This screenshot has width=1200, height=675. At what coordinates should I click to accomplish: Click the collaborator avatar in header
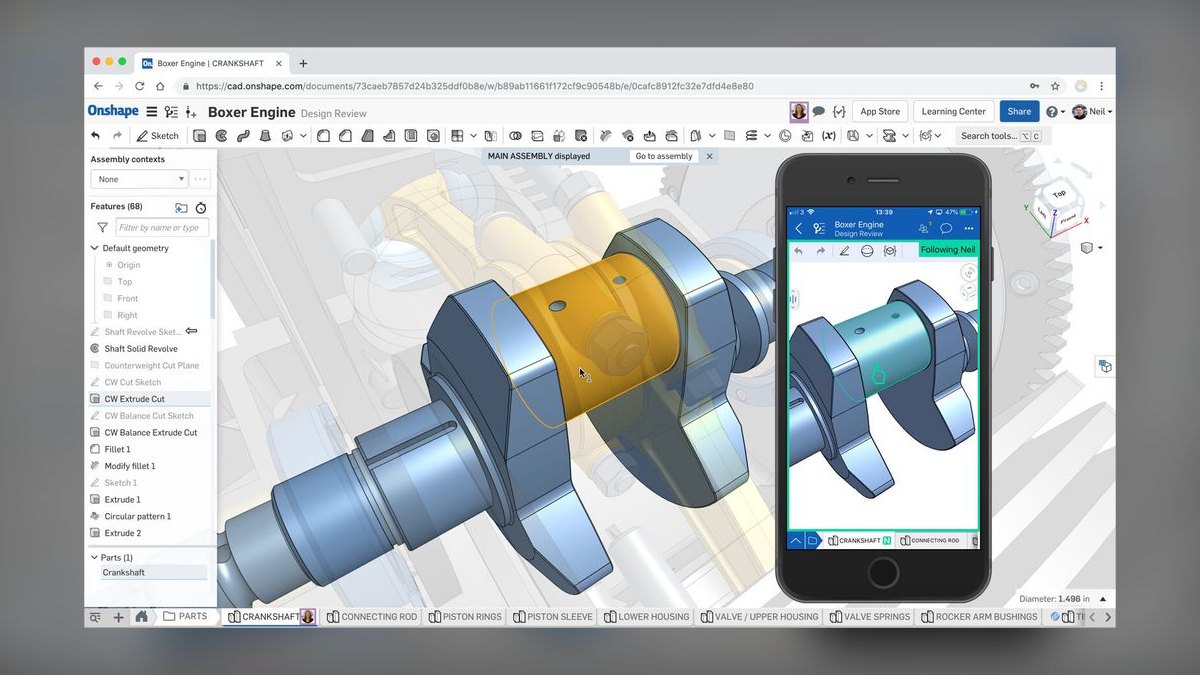tap(798, 111)
